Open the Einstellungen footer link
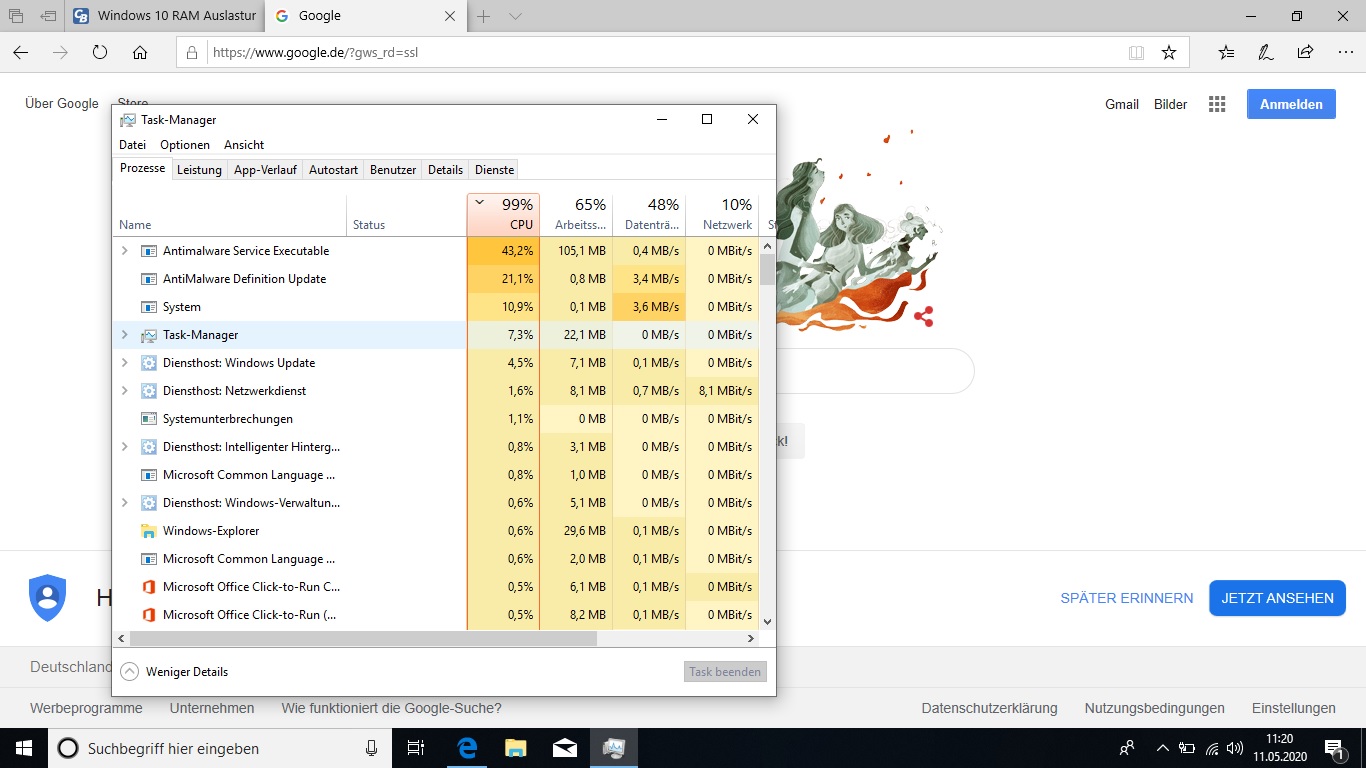1366x768 pixels. tap(1293, 708)
